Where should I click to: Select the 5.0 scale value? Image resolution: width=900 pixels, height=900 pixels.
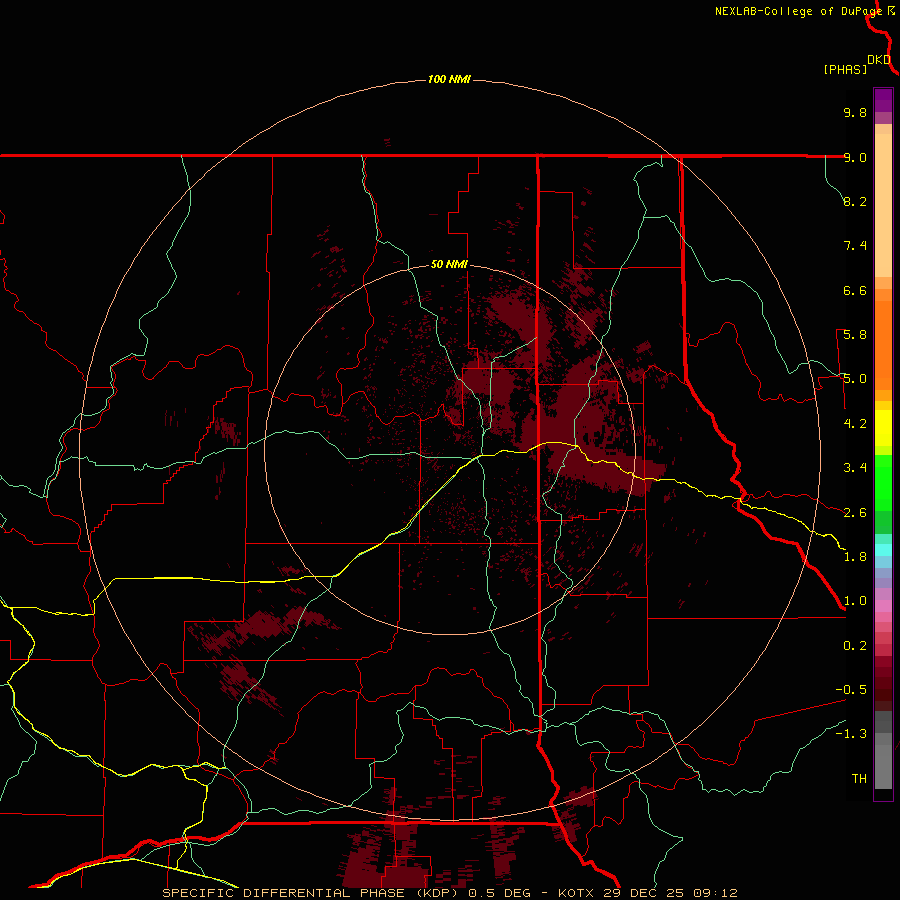855,379
